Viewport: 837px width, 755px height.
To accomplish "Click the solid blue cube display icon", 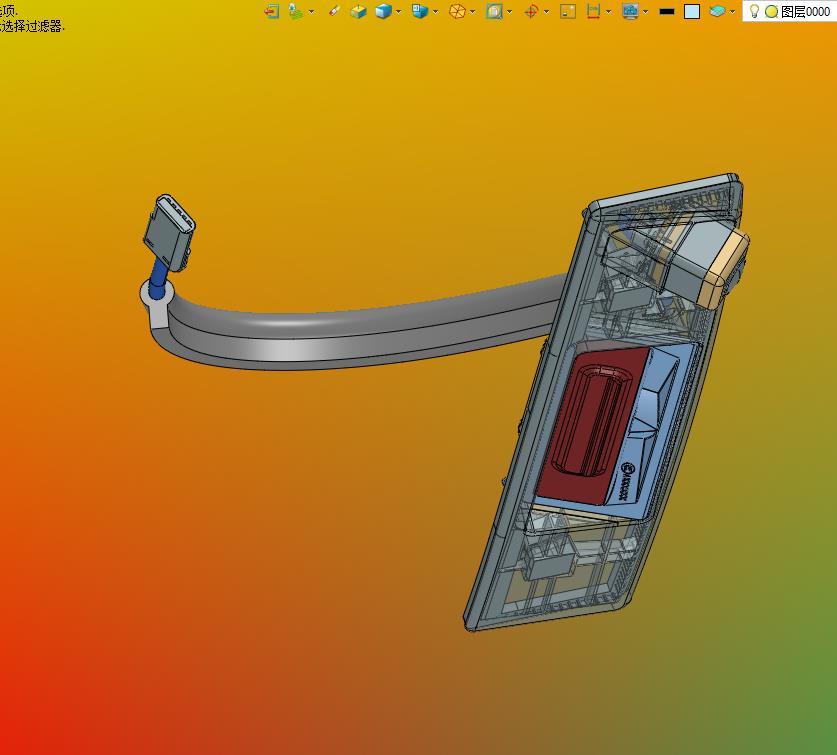I will [x=383, y=11].
